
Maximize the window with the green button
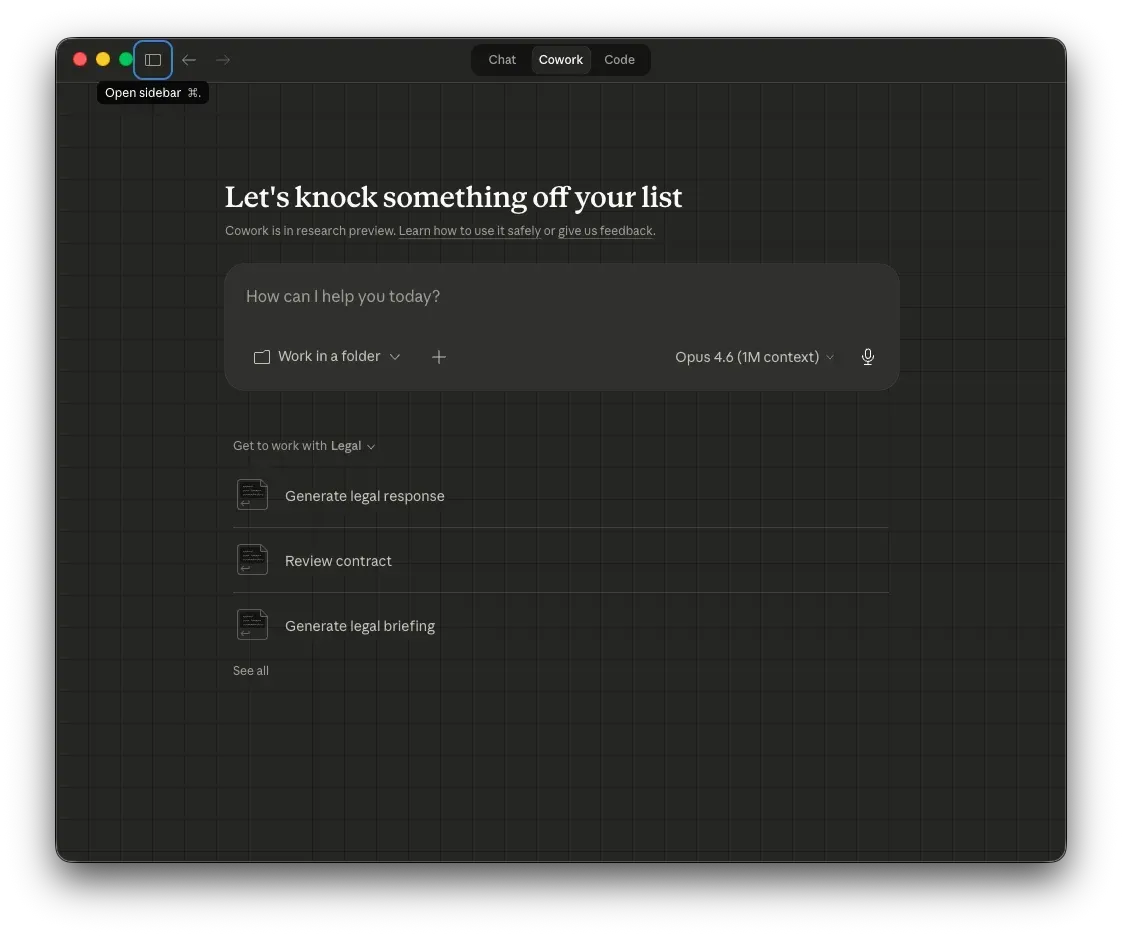pyautogui.click(x=126, y=59)
